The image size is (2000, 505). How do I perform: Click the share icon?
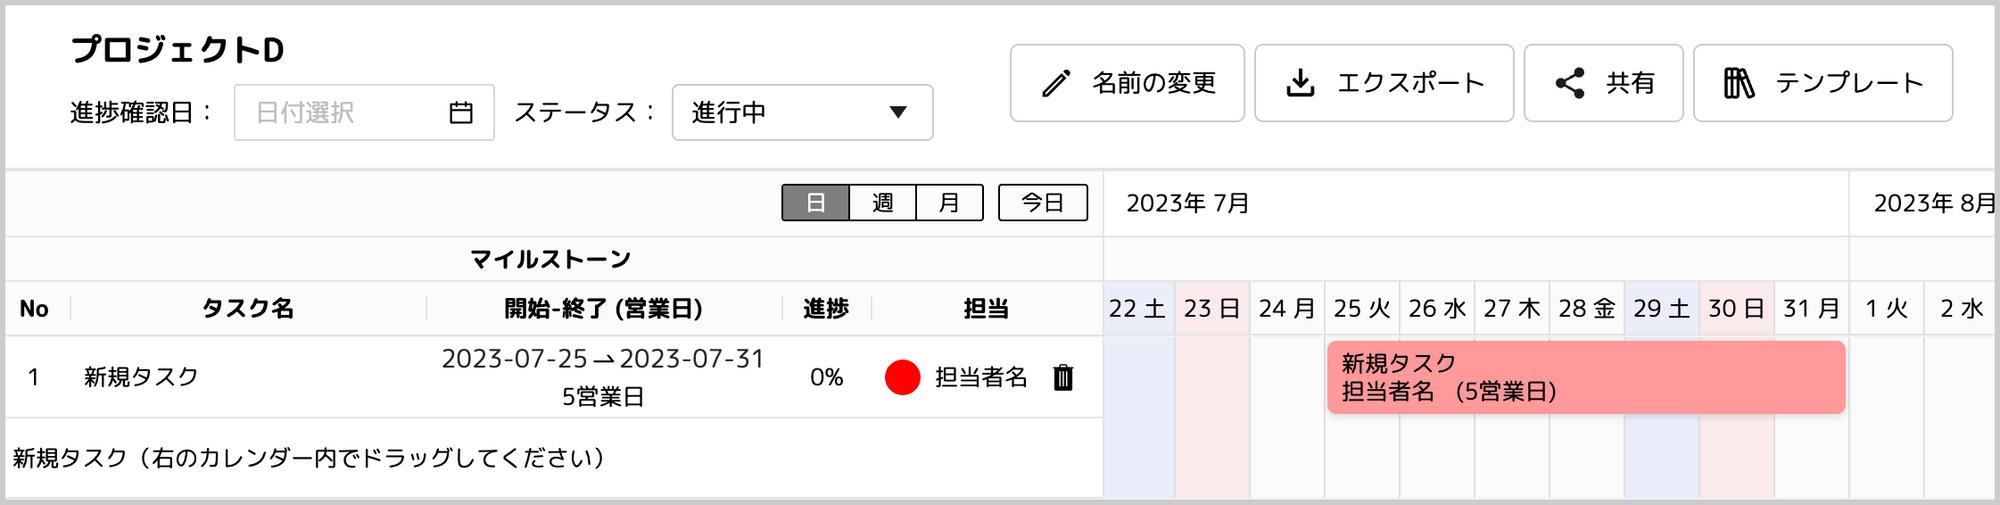[x=1570, y=83]
